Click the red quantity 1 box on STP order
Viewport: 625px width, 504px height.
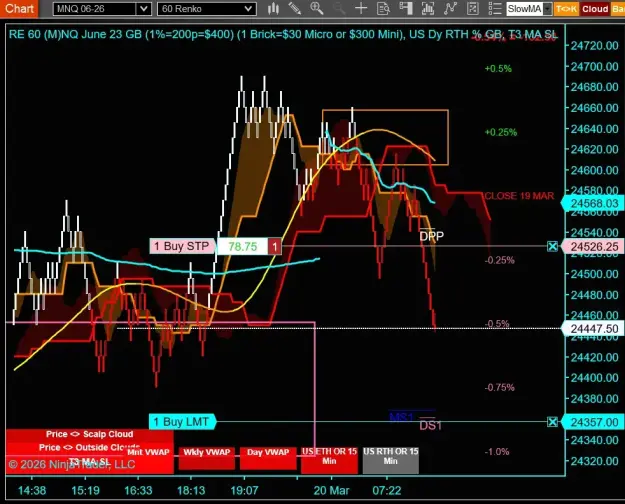(x=274, y=246)
